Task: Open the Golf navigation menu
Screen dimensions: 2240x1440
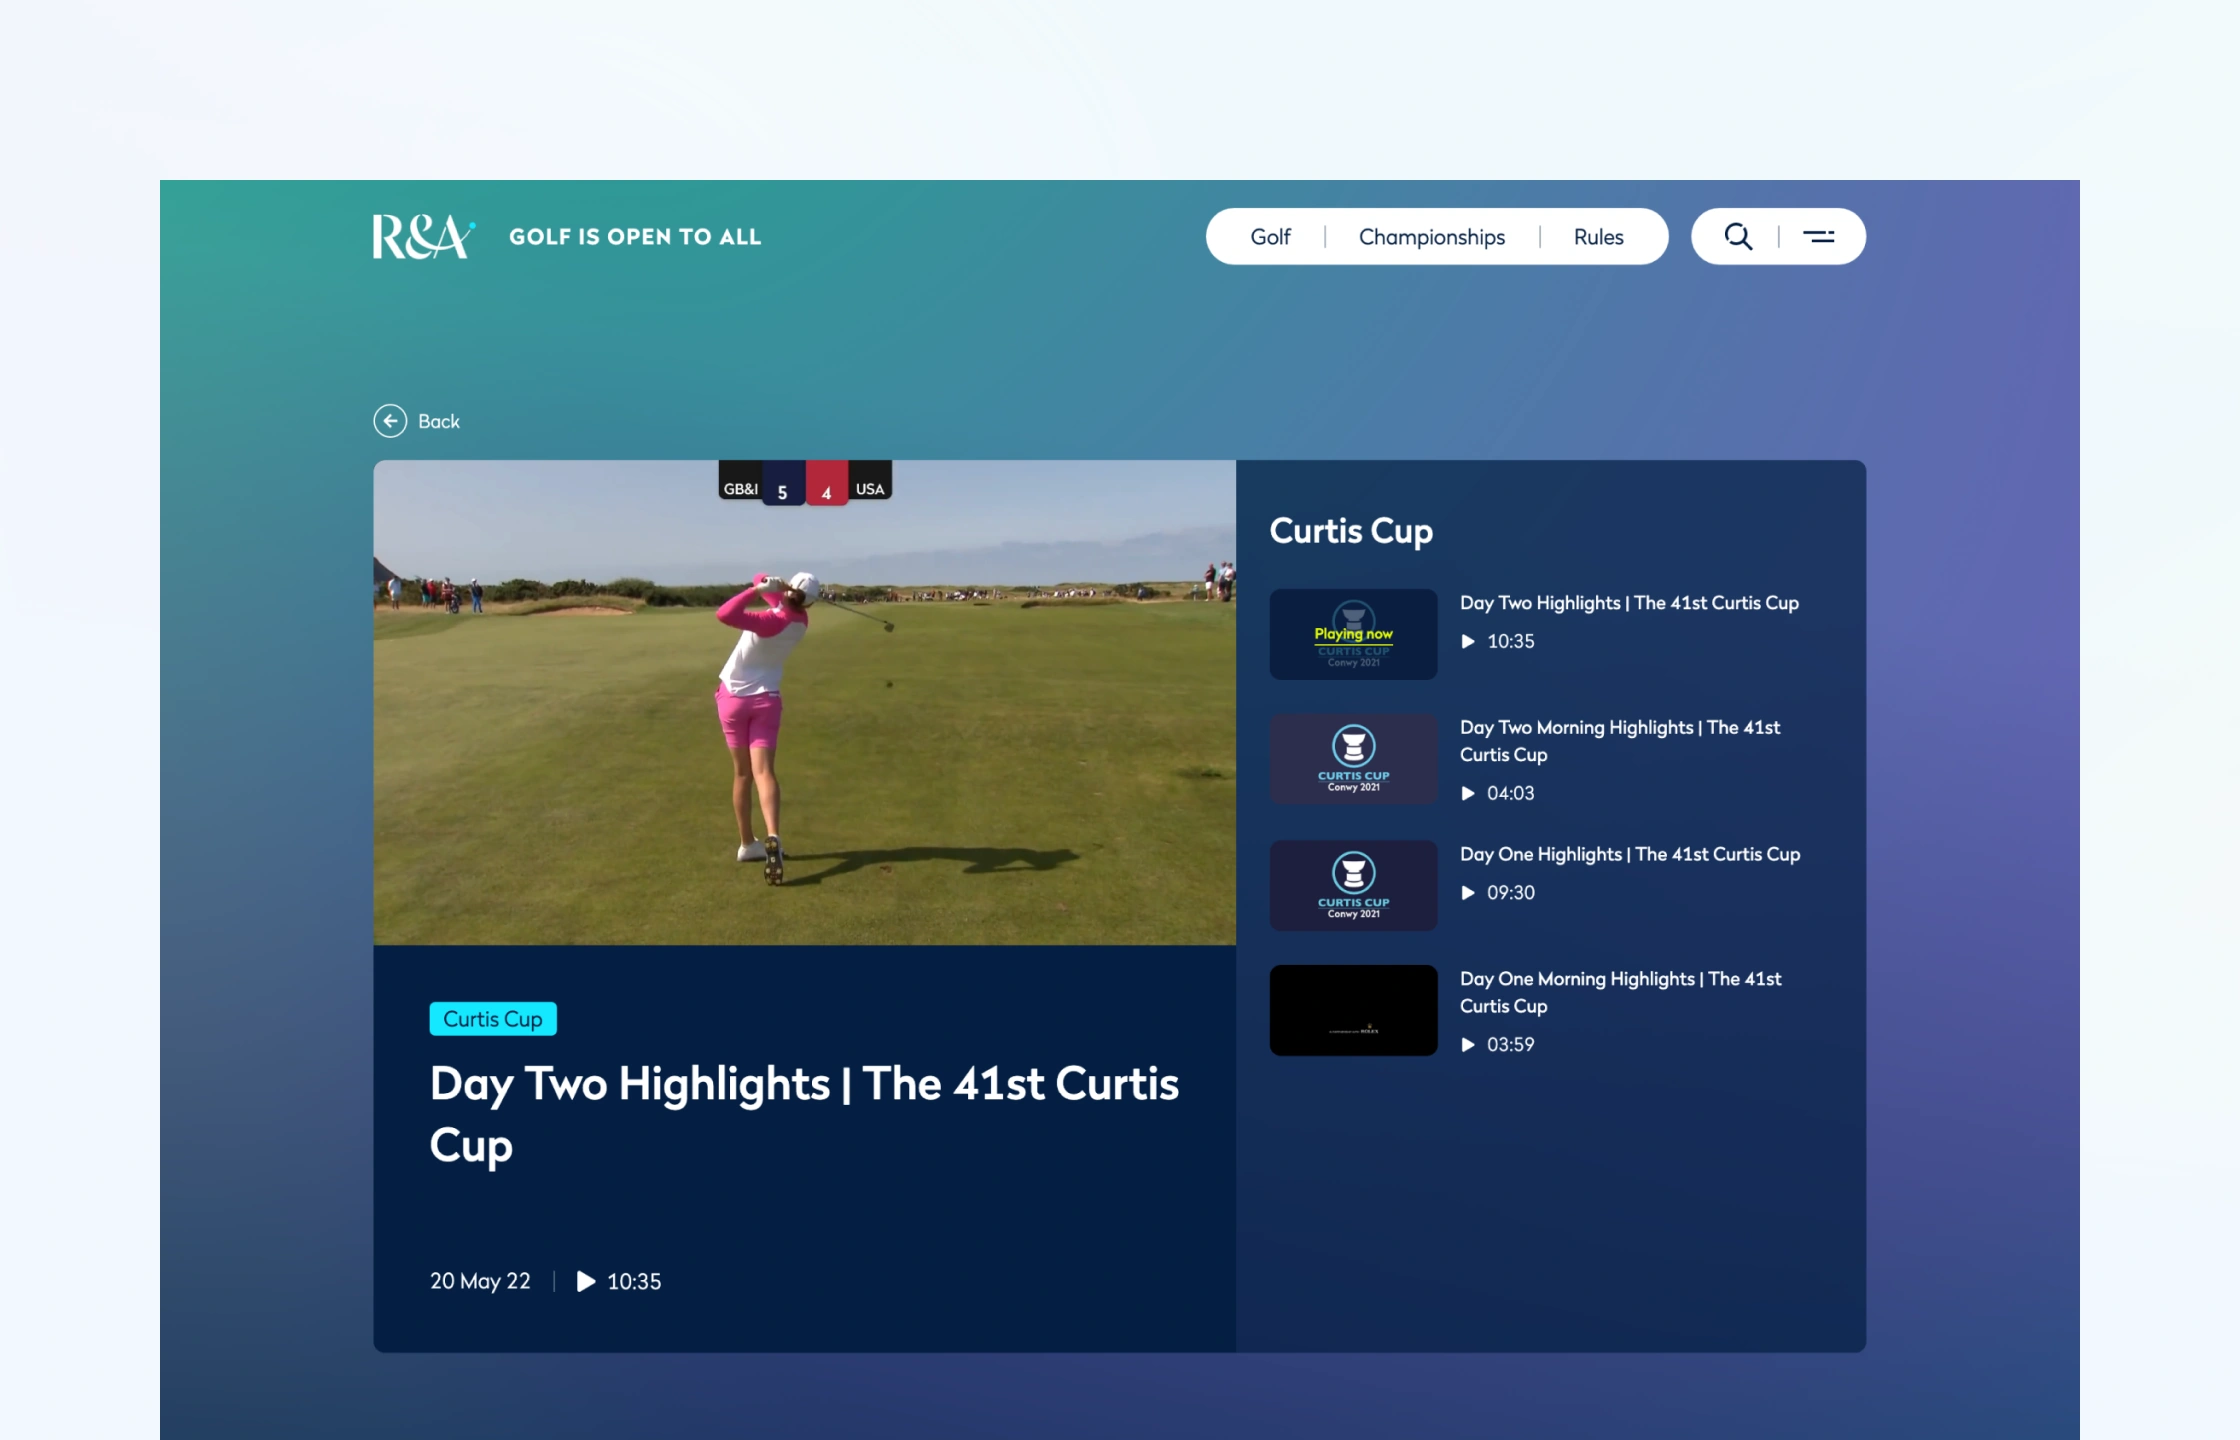Action: coord(1270,237)
